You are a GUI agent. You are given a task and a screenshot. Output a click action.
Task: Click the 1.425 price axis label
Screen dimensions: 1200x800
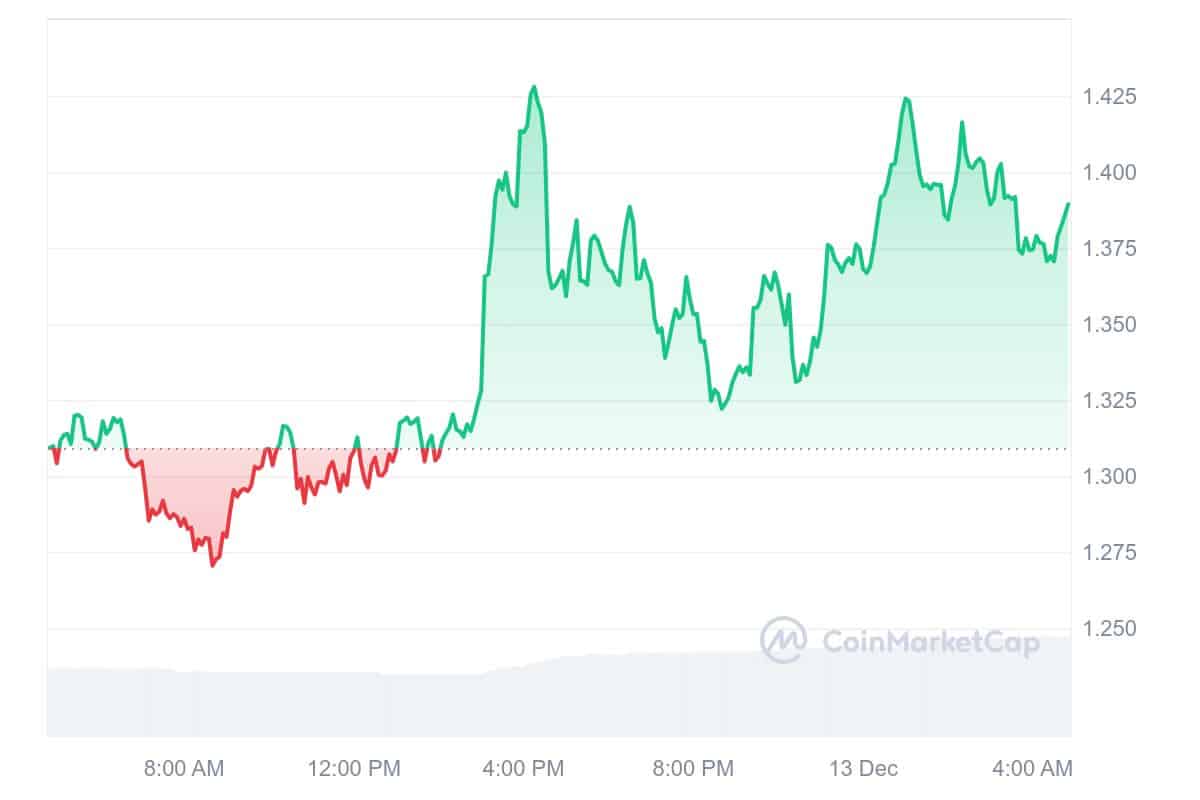(x=1109, y=97)
